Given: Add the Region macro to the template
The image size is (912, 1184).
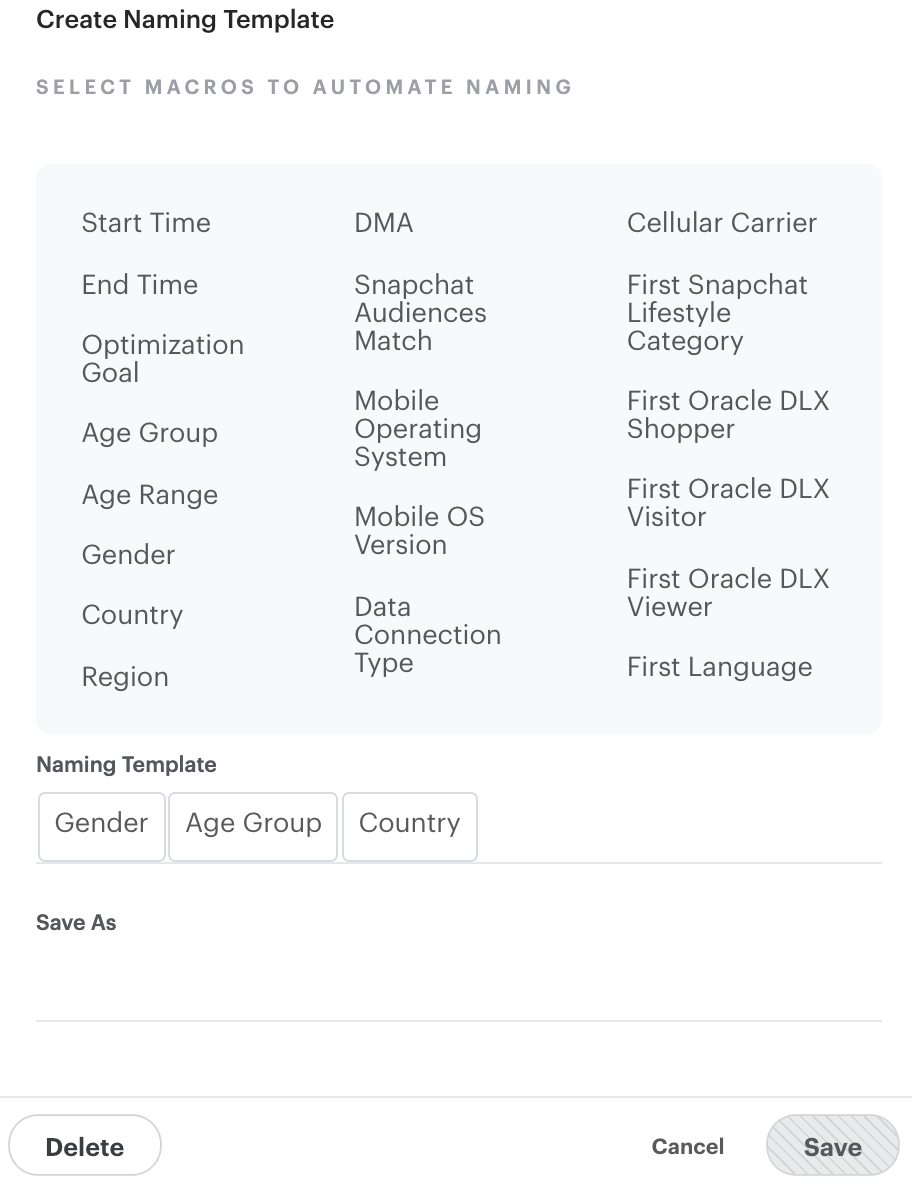Looking at the screenshot, I should coord(124,677).
